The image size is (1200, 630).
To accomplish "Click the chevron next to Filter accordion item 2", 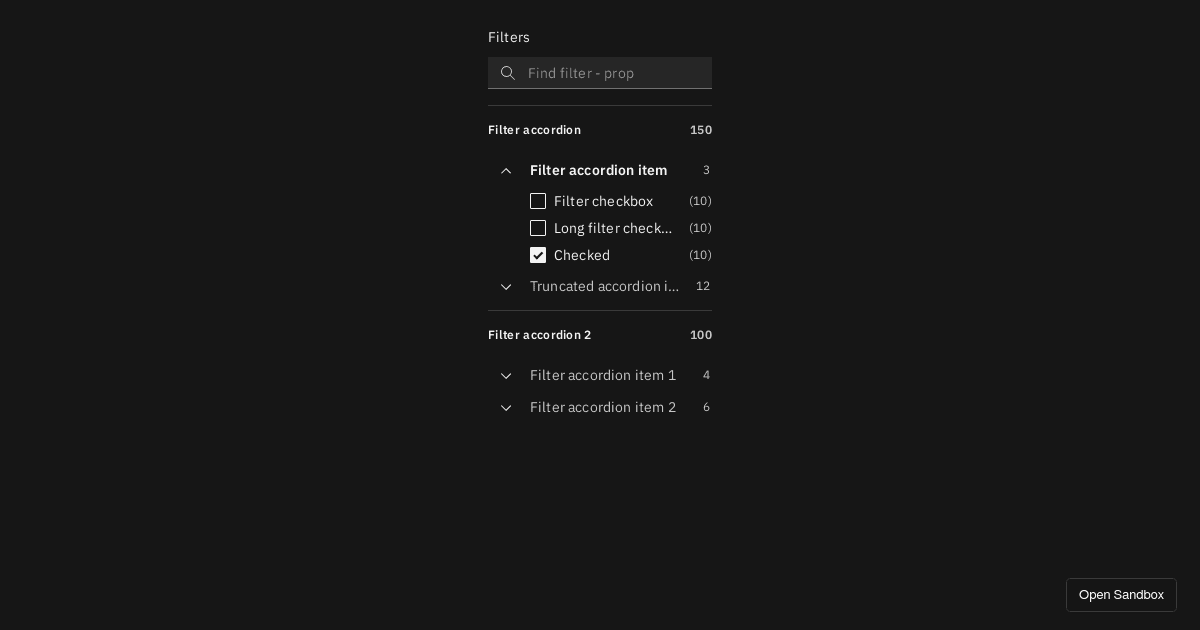I will (x=506, y=408).
